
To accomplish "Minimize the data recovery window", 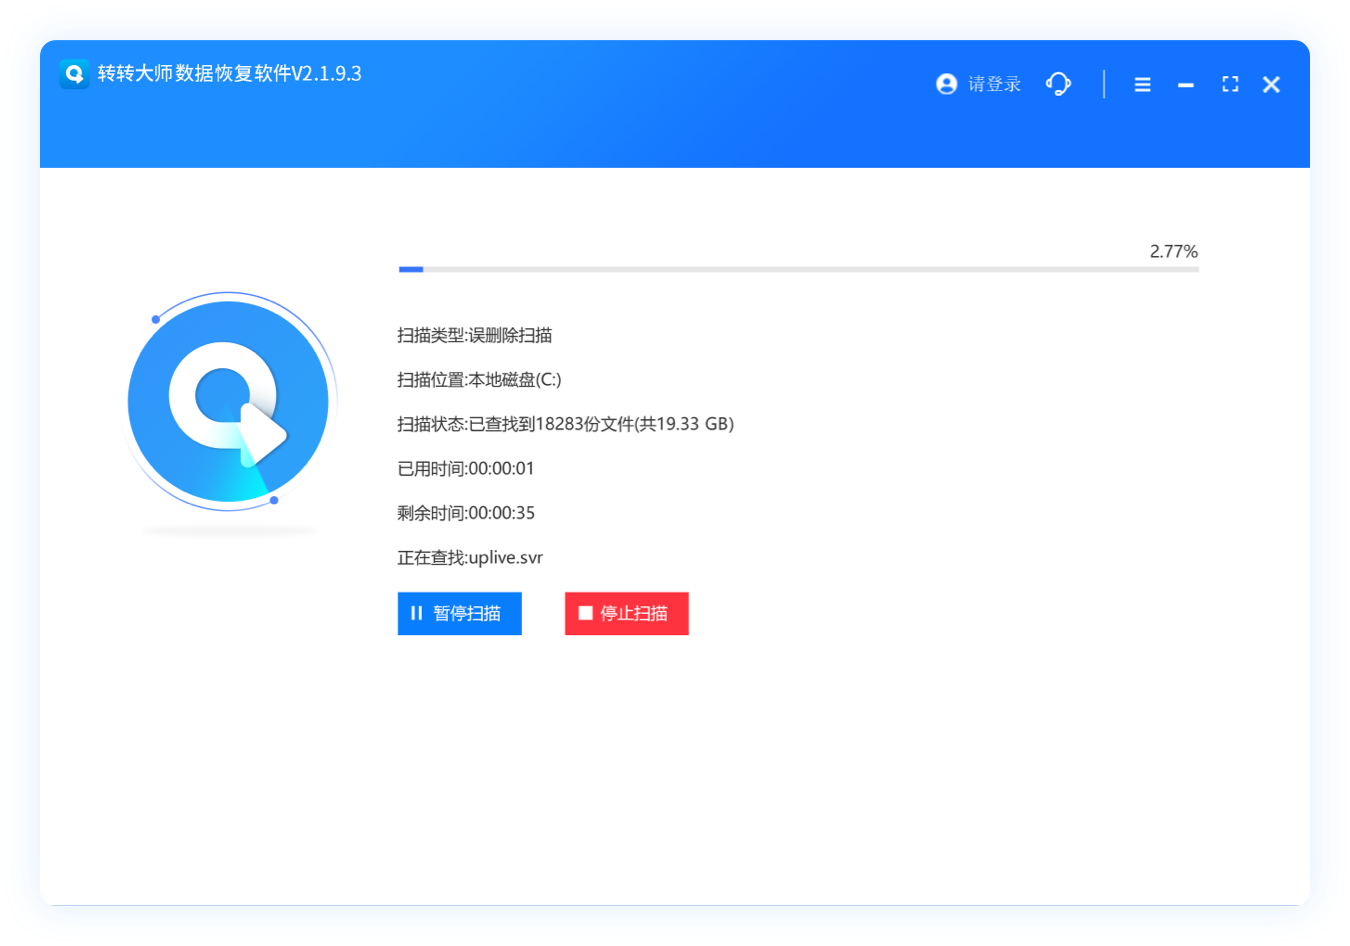I will (x=1186, y=85).
